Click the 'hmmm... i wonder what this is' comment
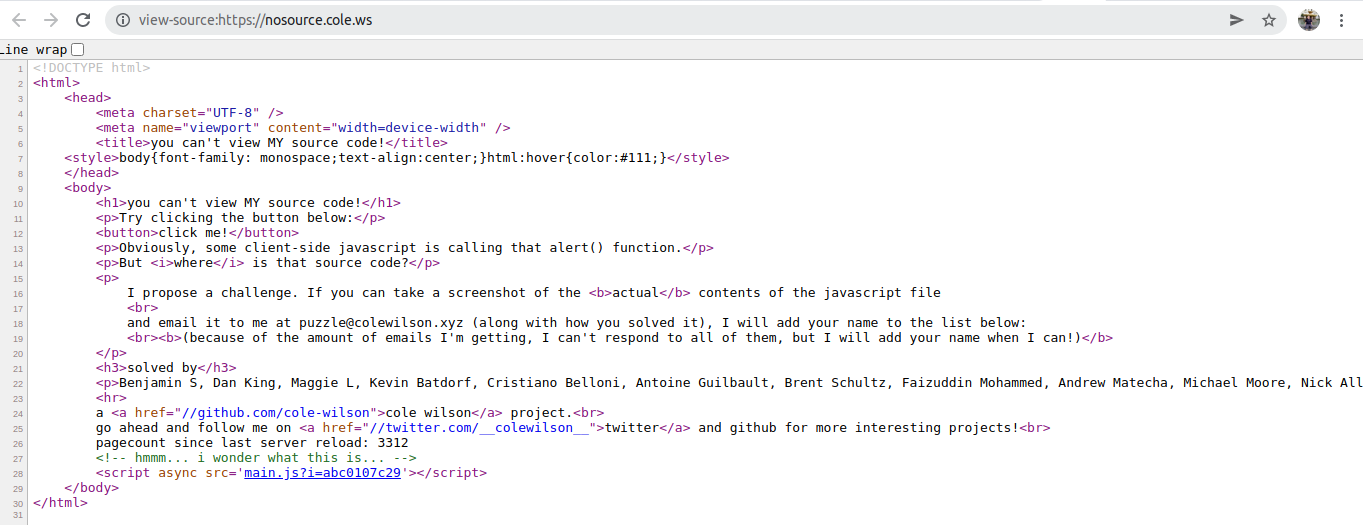 point(256,457)
